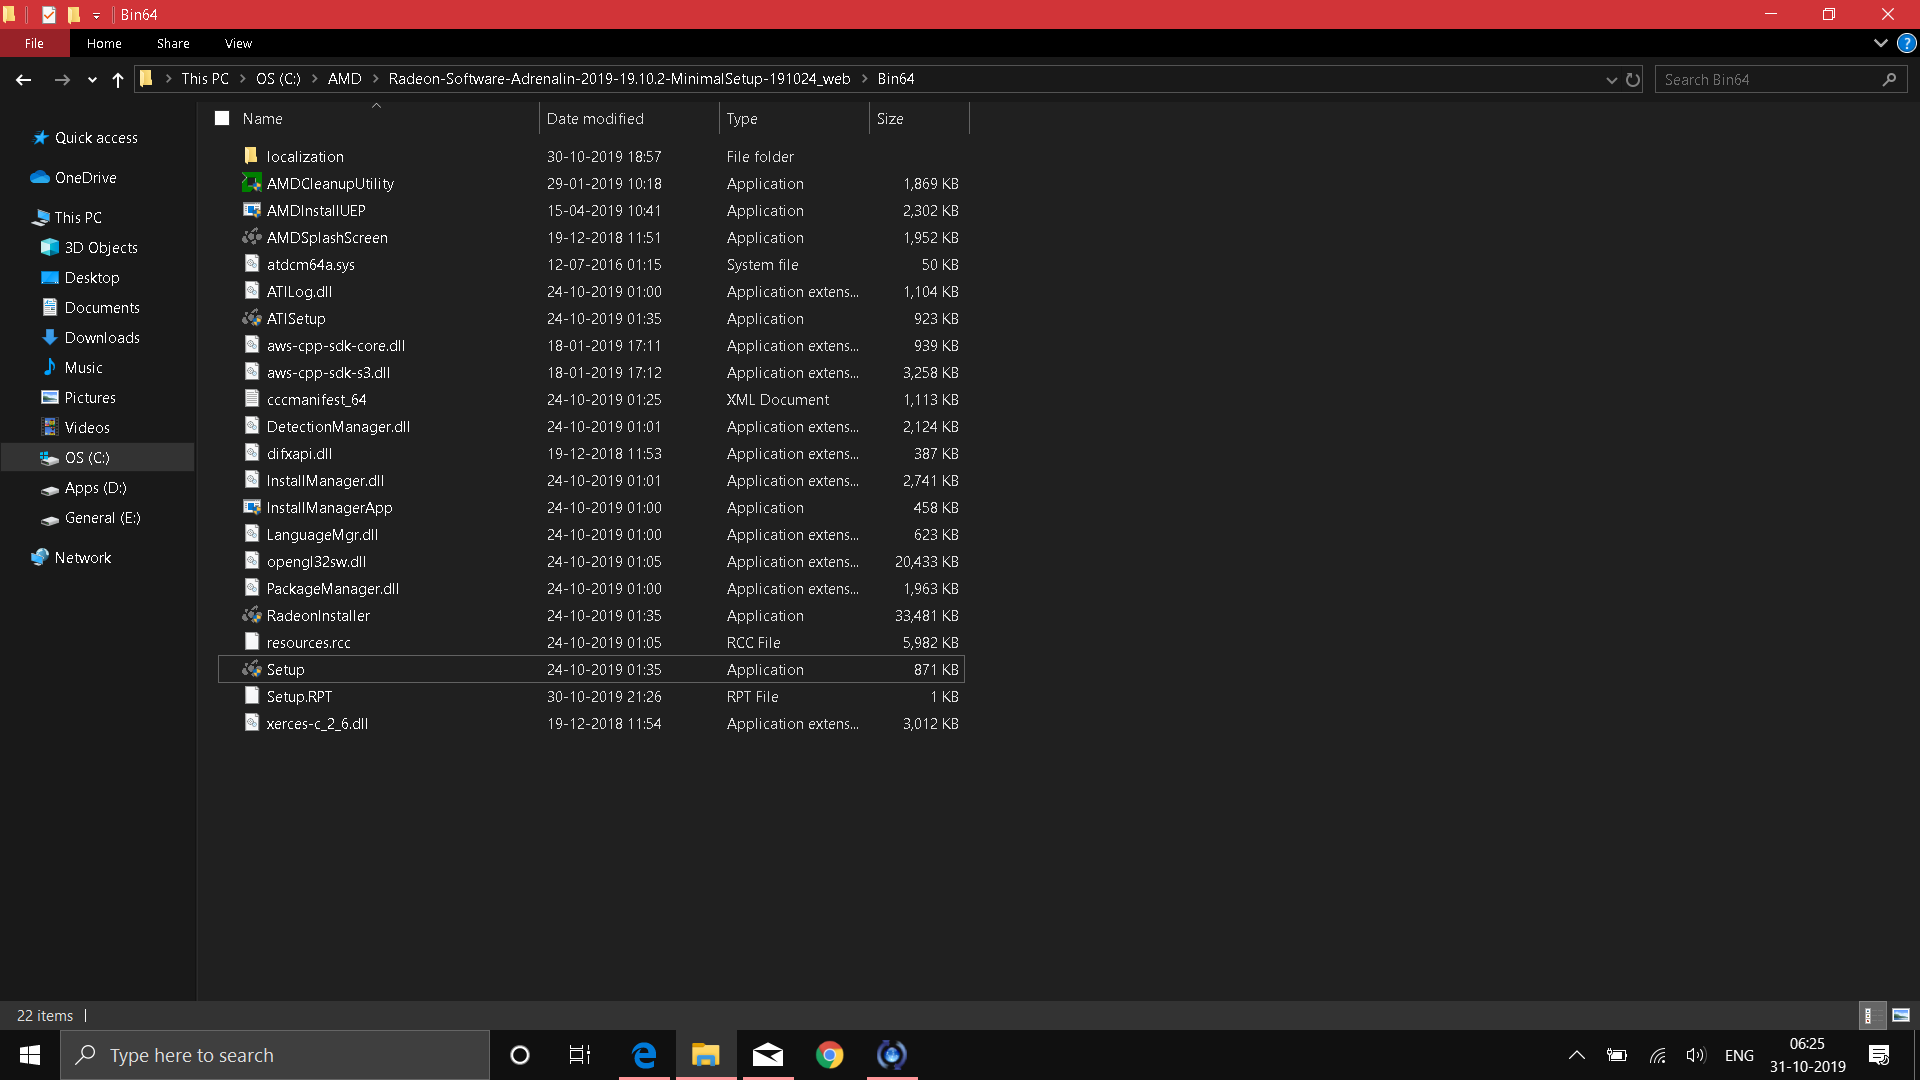This screenshot has width=1920, height=1080.
Task: Go up one folder level
Action: point(118,80)
